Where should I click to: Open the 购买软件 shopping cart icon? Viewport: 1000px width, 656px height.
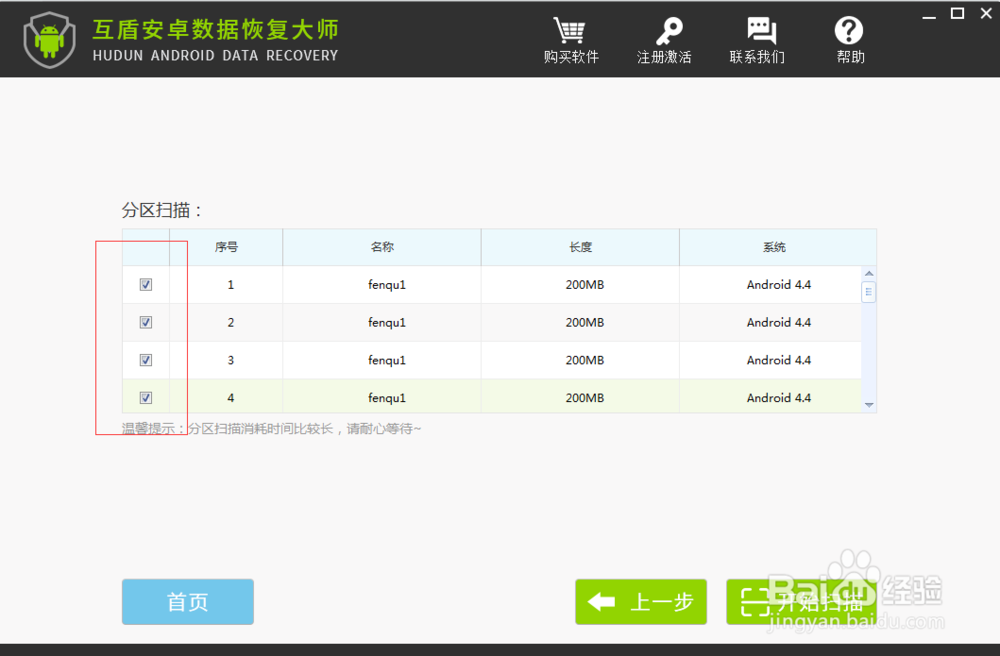570,31
